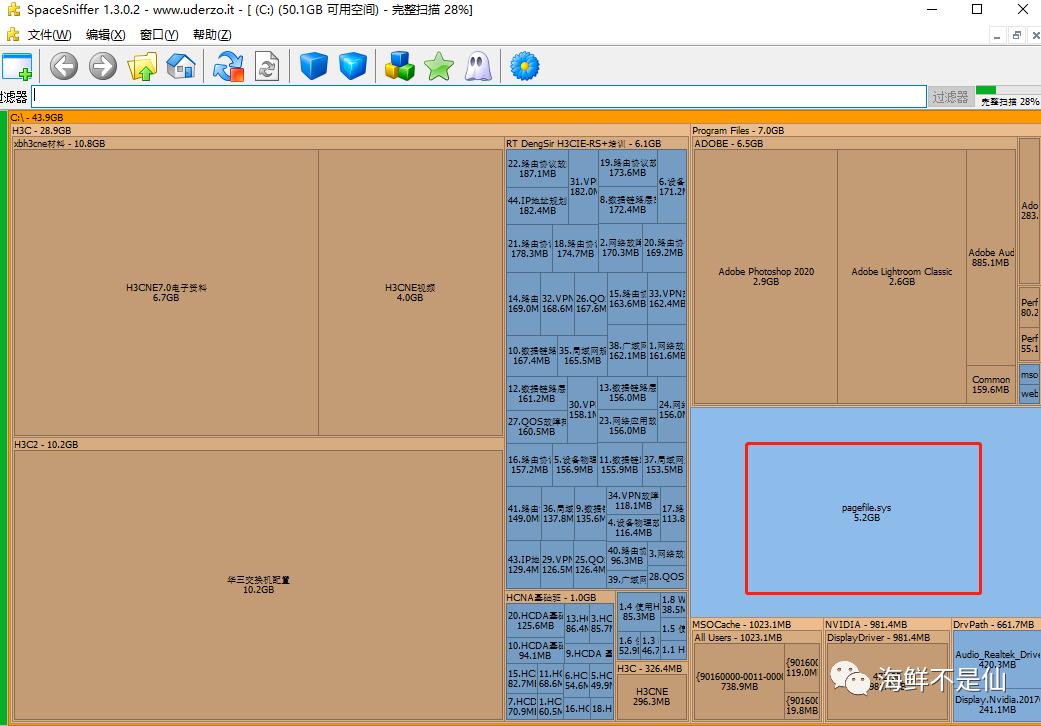This screenshot has width=1041, height=726.
Task: Click the green star icon
Action: point(438,67)
